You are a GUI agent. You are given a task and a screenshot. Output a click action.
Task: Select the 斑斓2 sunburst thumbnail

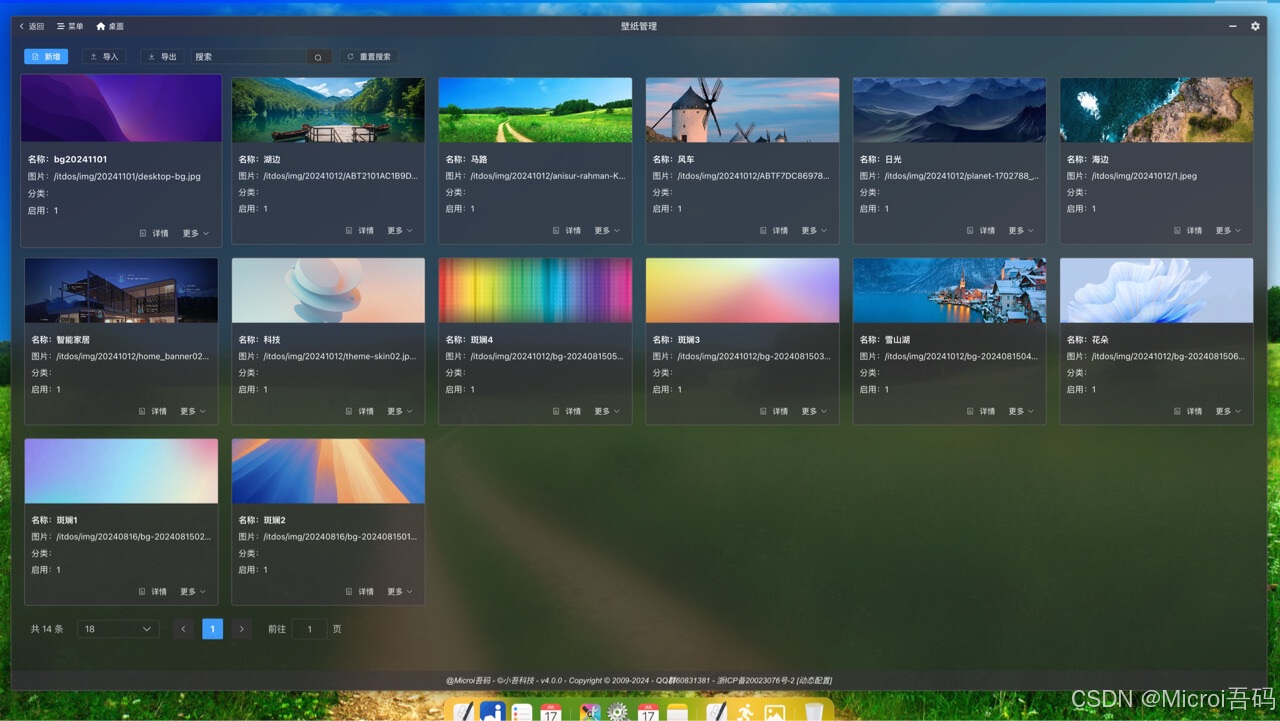[x=328, y=471]
